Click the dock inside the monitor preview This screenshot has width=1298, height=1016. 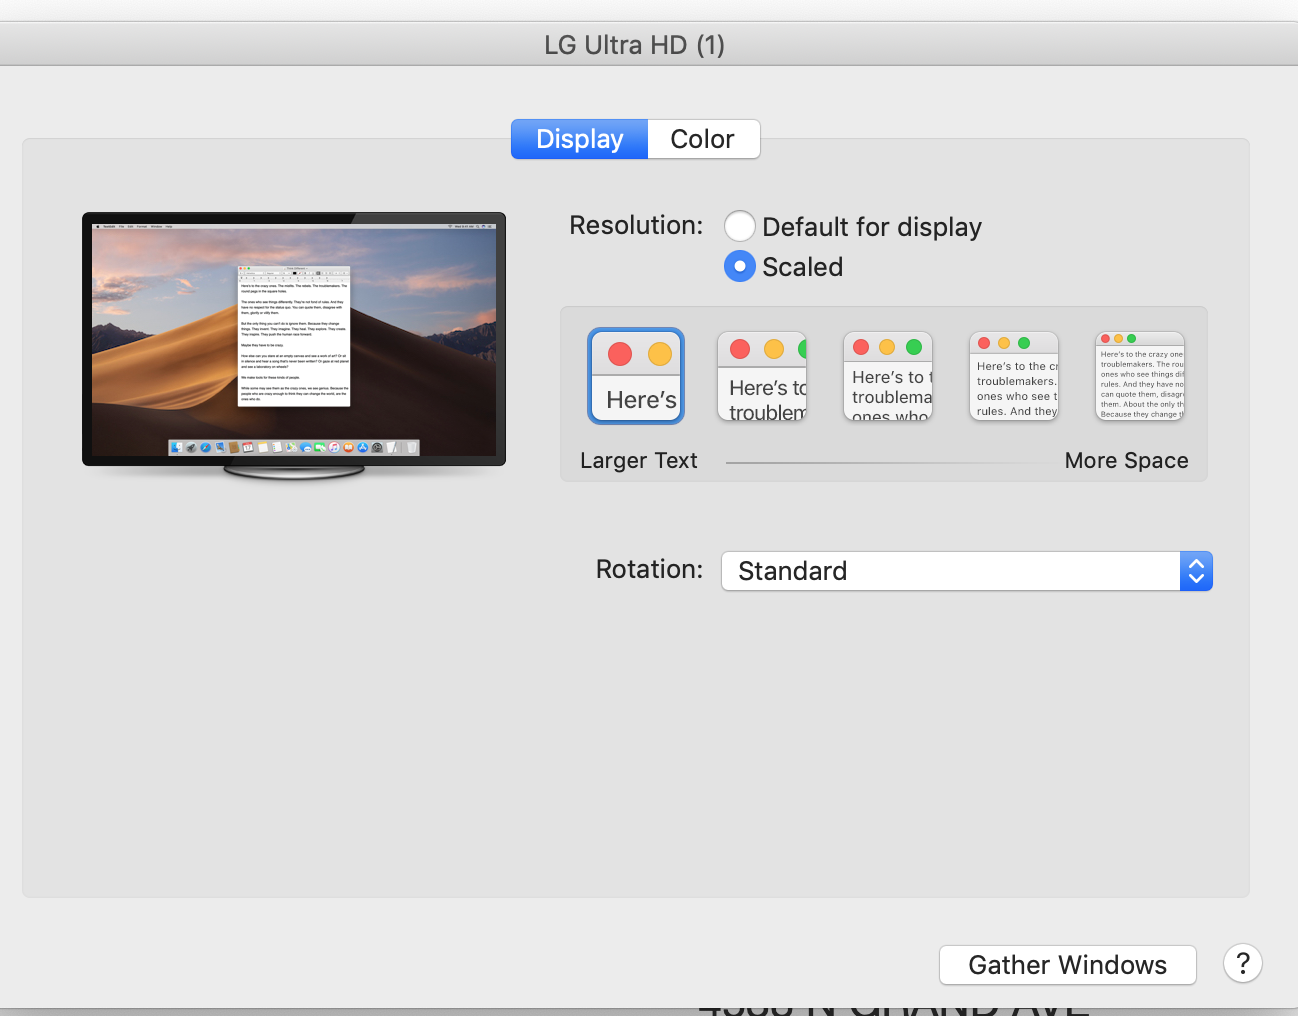294,448
